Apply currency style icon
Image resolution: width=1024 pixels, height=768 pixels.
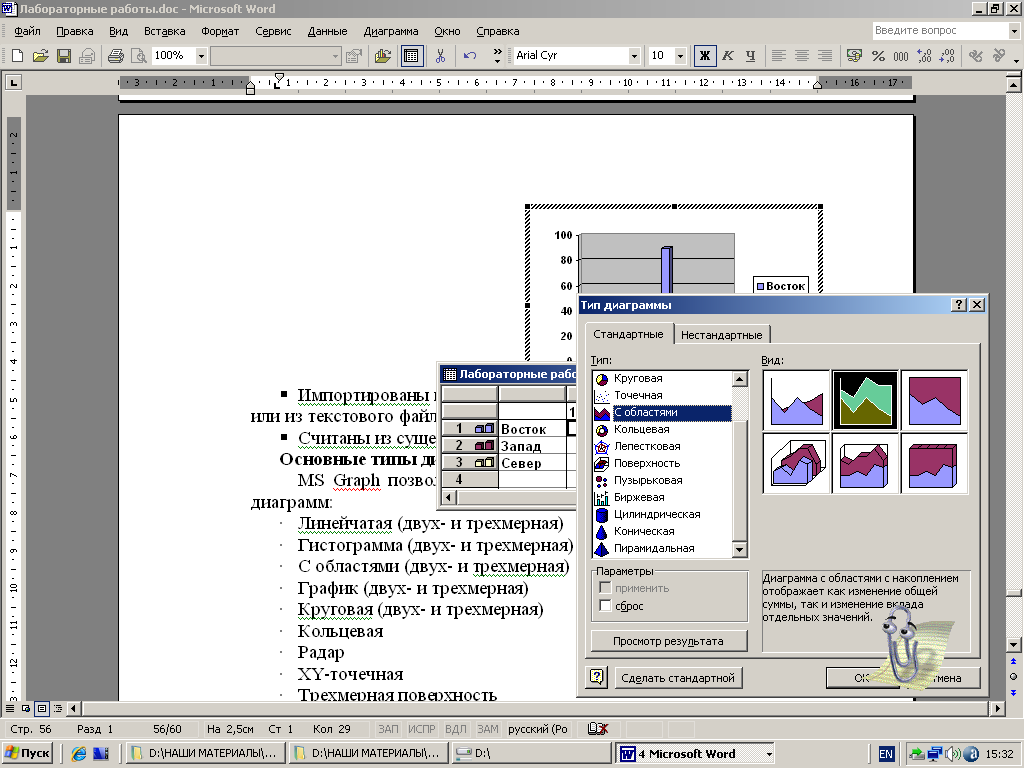854,56
